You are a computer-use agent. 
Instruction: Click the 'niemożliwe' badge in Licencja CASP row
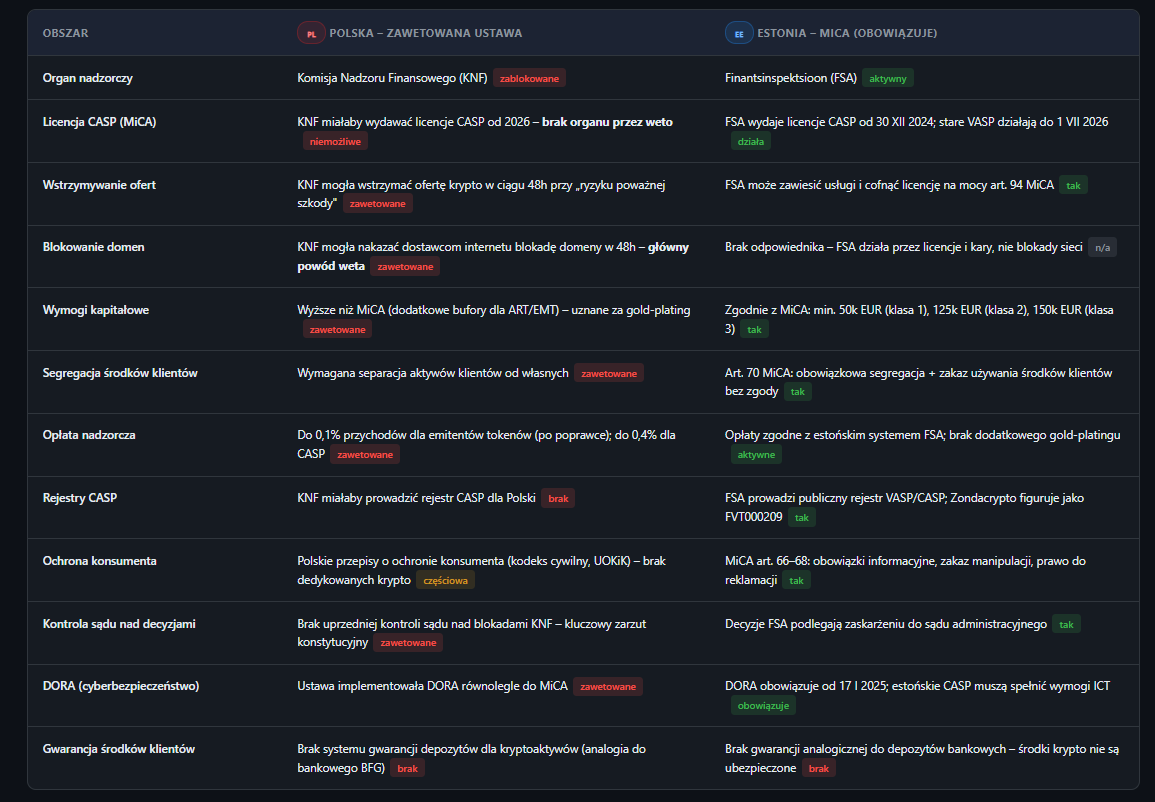[x=335, y=141]
